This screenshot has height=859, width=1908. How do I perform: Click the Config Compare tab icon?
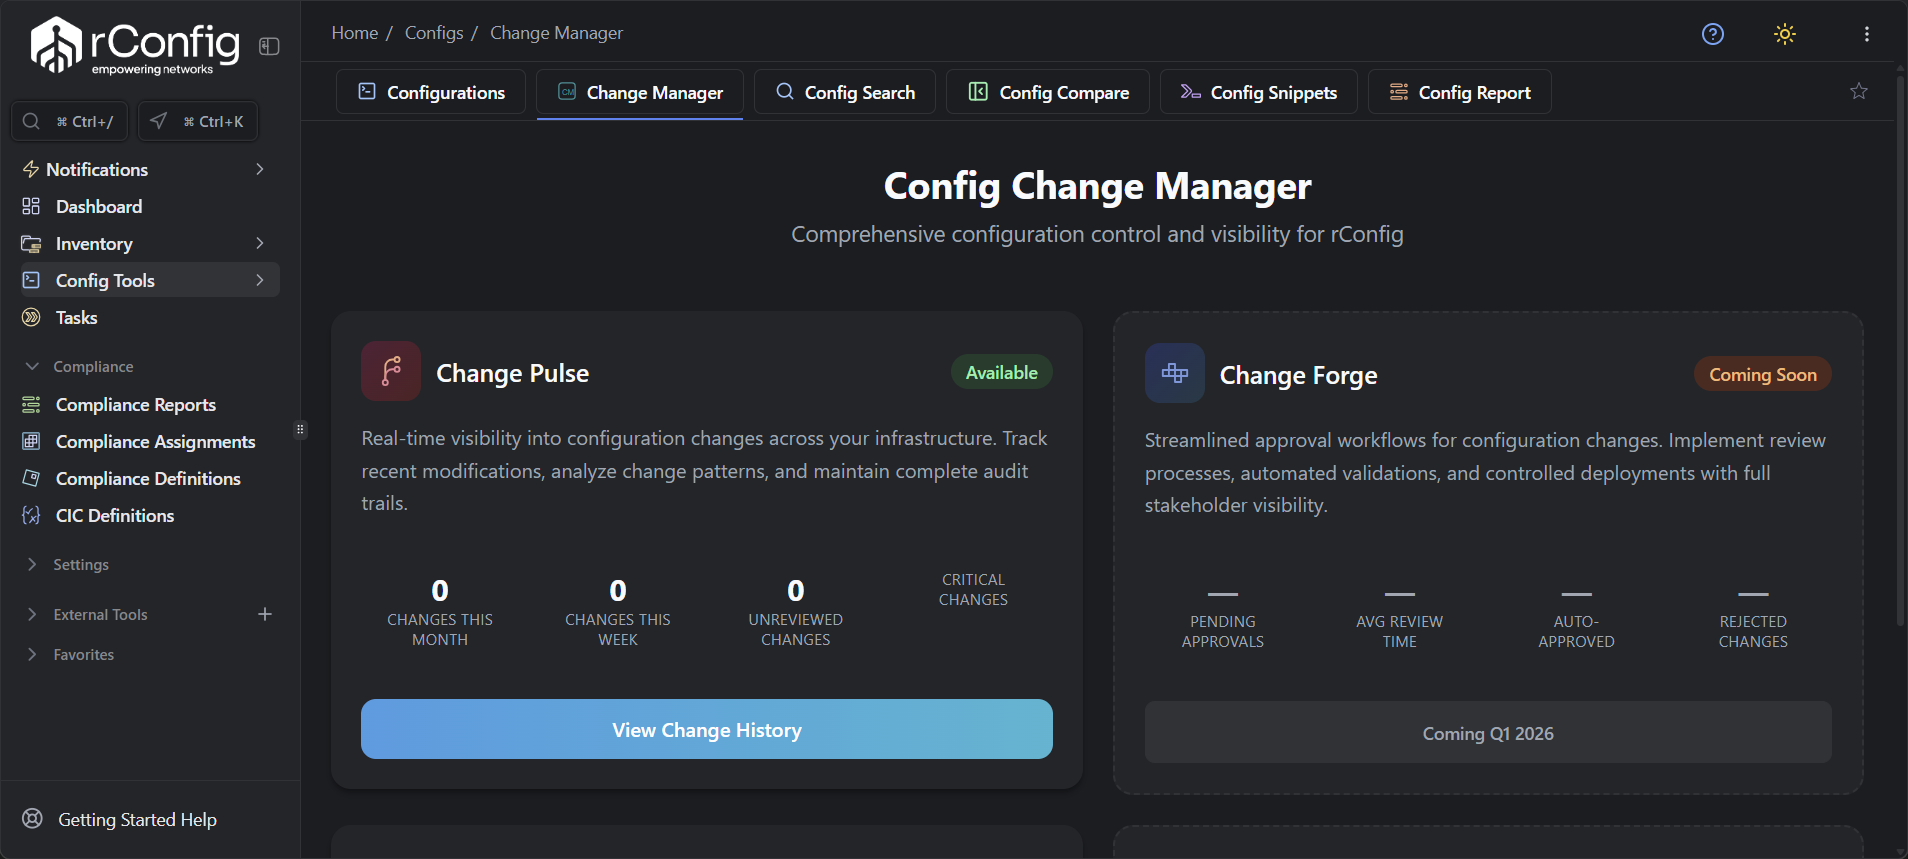tap(978, 91)
